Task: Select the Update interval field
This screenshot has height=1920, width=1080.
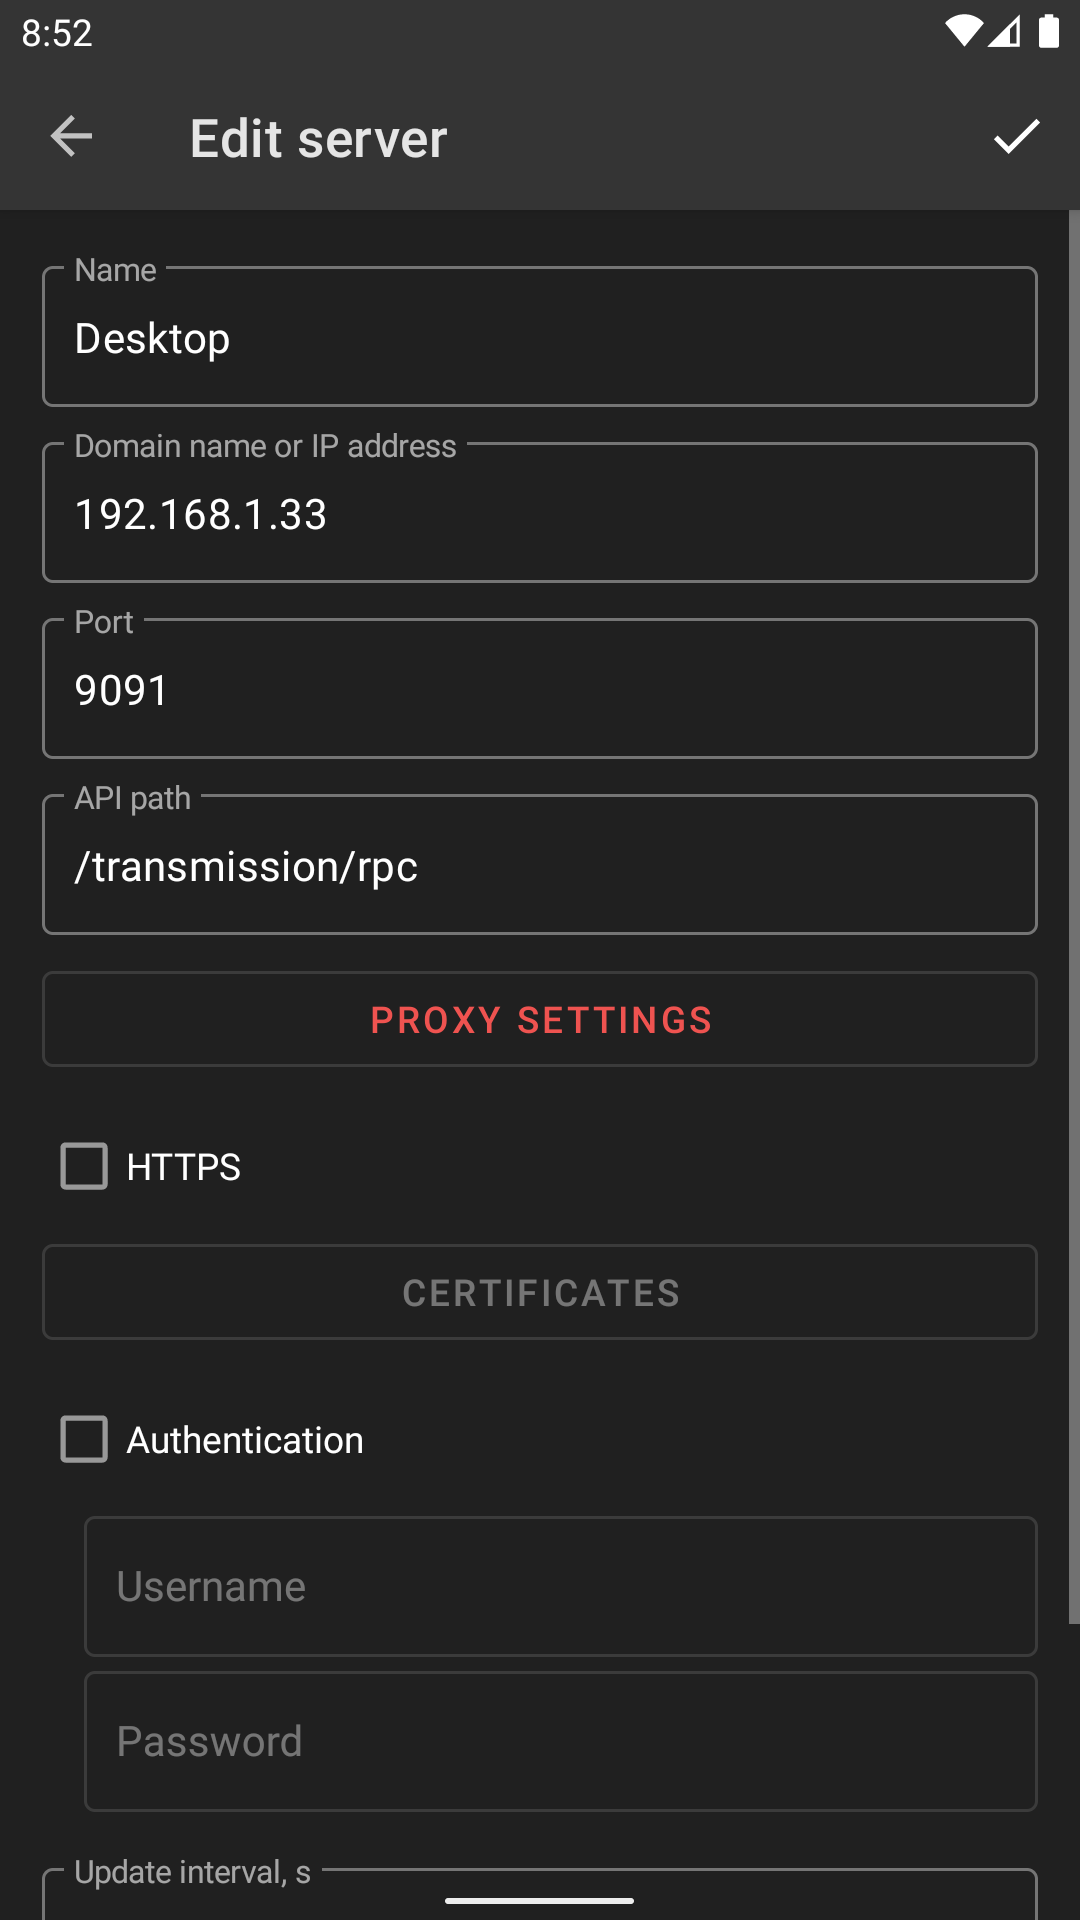Action: click(x=540, y=1896)
